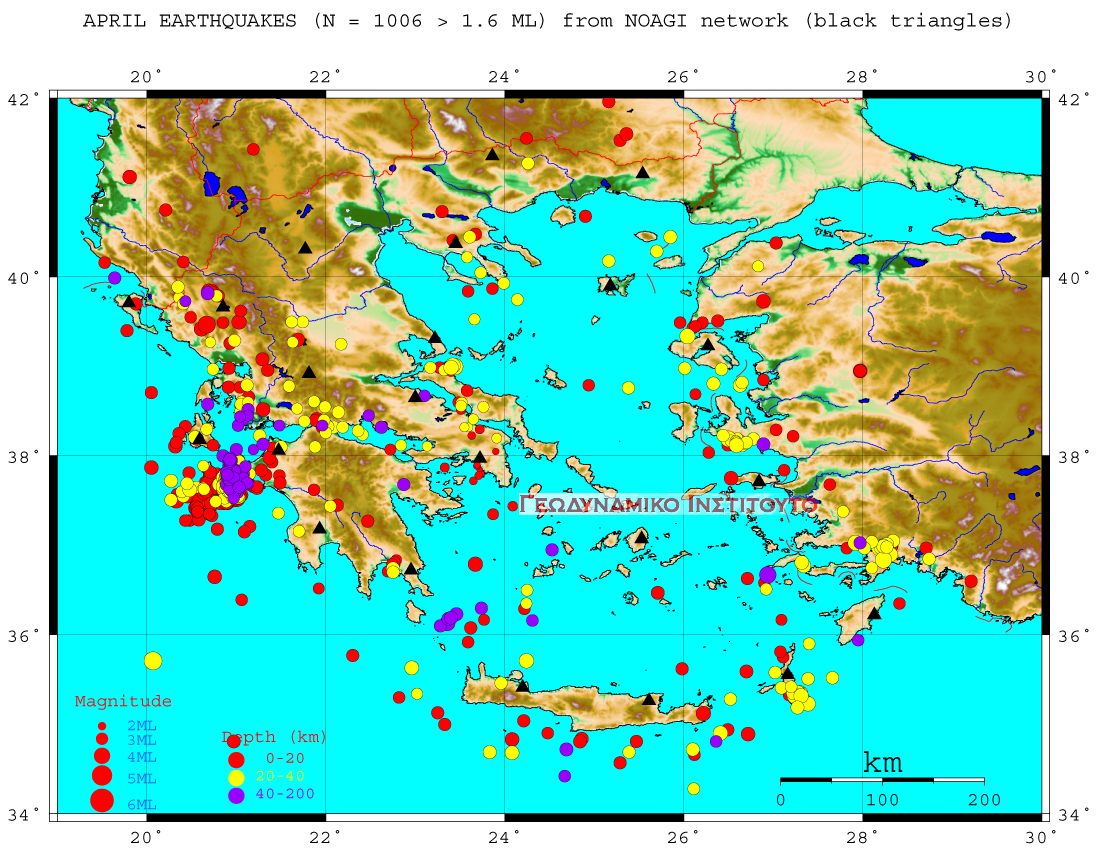Click the '5ML' legend label

coord(141,778)
